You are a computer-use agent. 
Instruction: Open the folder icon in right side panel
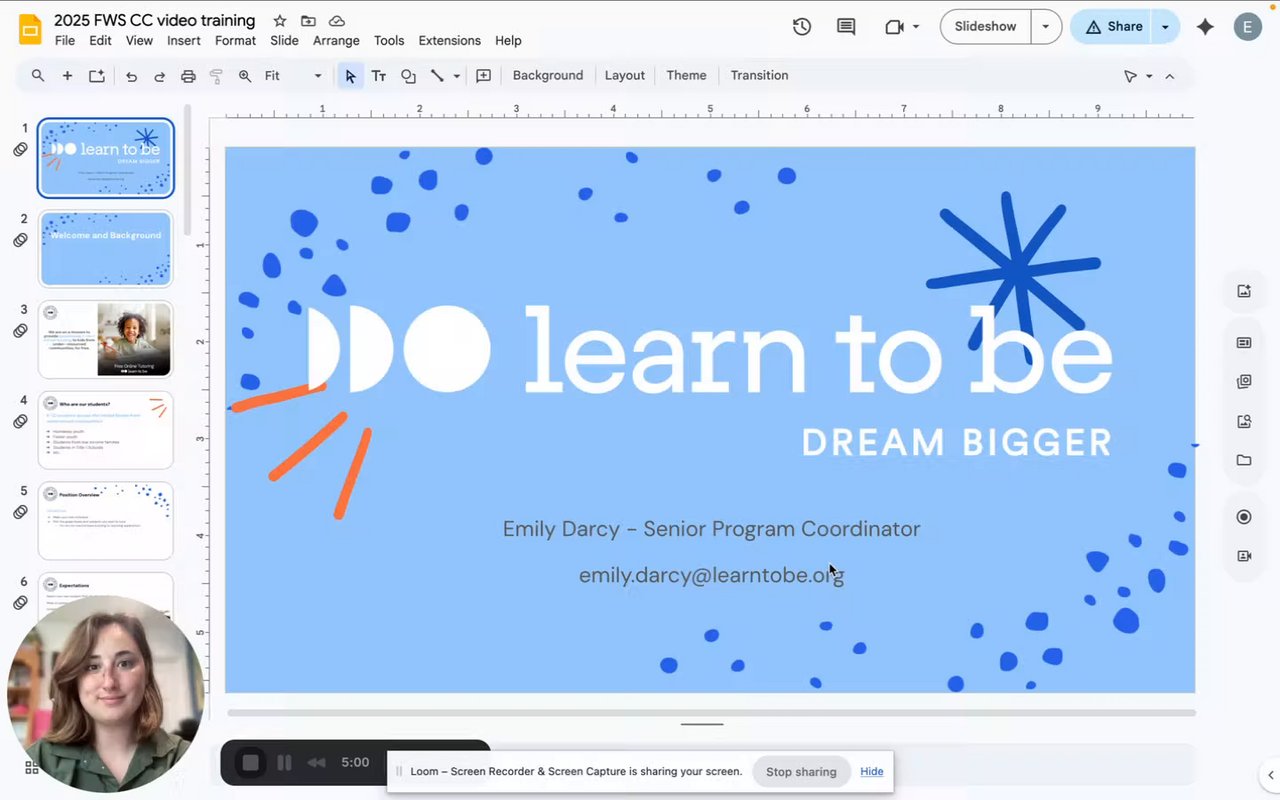pyautogui.click(x=1244, y=460)
